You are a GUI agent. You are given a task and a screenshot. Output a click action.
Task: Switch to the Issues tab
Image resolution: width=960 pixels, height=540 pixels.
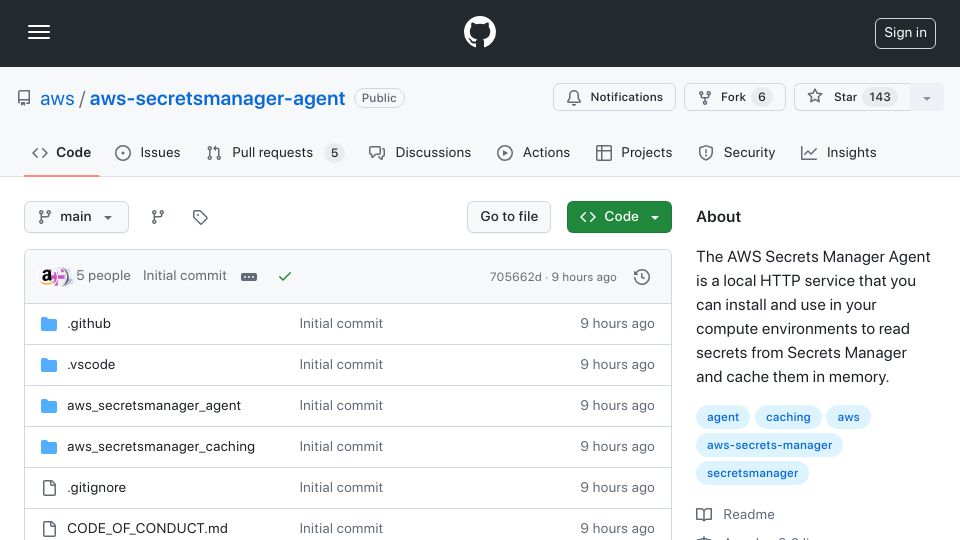coord(148,152)
